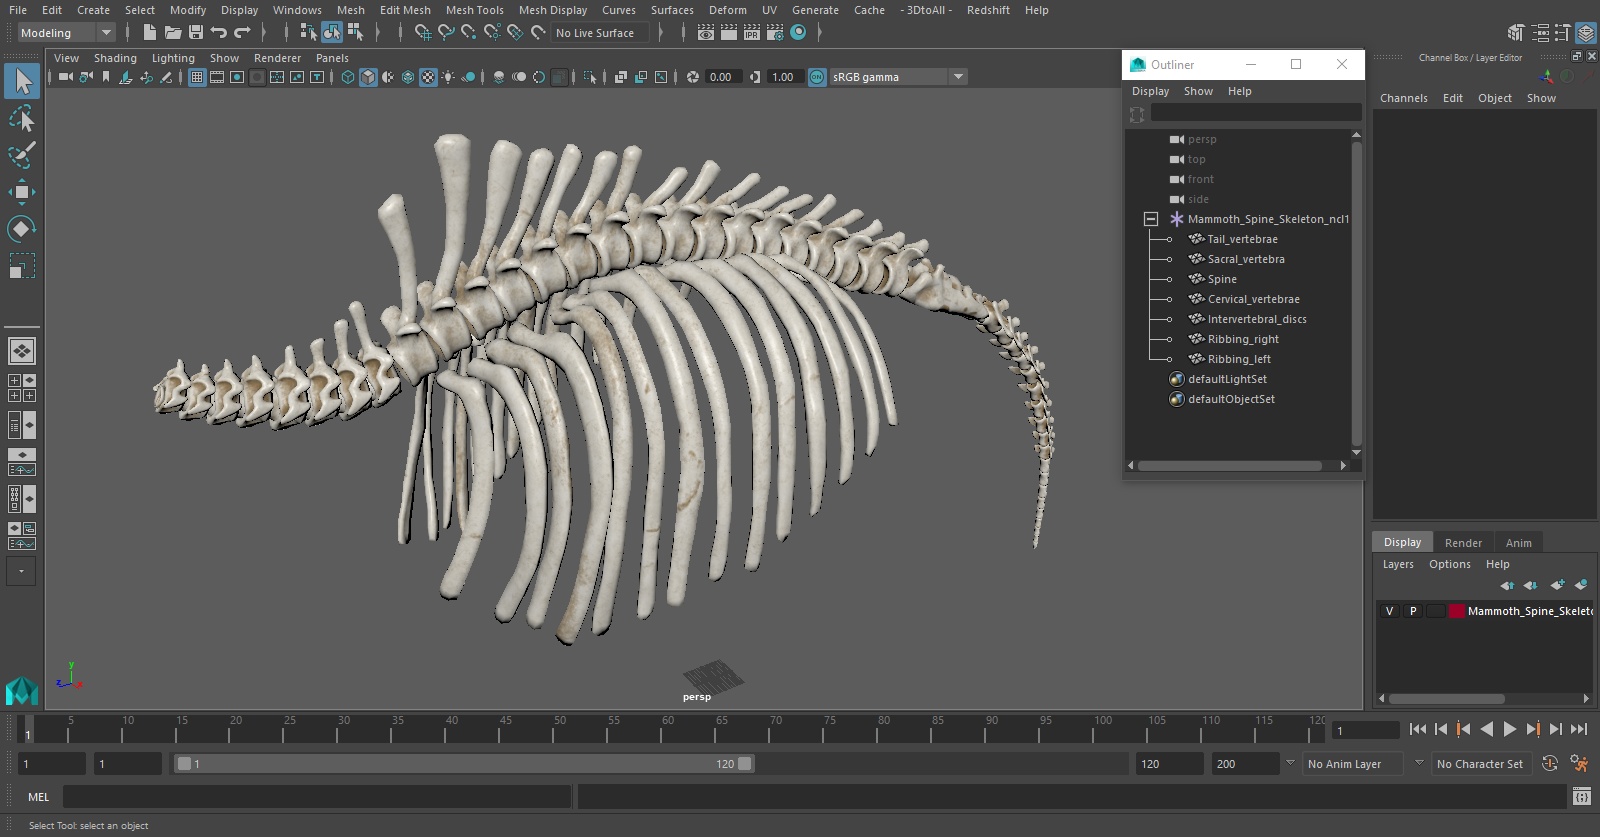
Task: Toggle viewport grid display
Action: [197, 77]
